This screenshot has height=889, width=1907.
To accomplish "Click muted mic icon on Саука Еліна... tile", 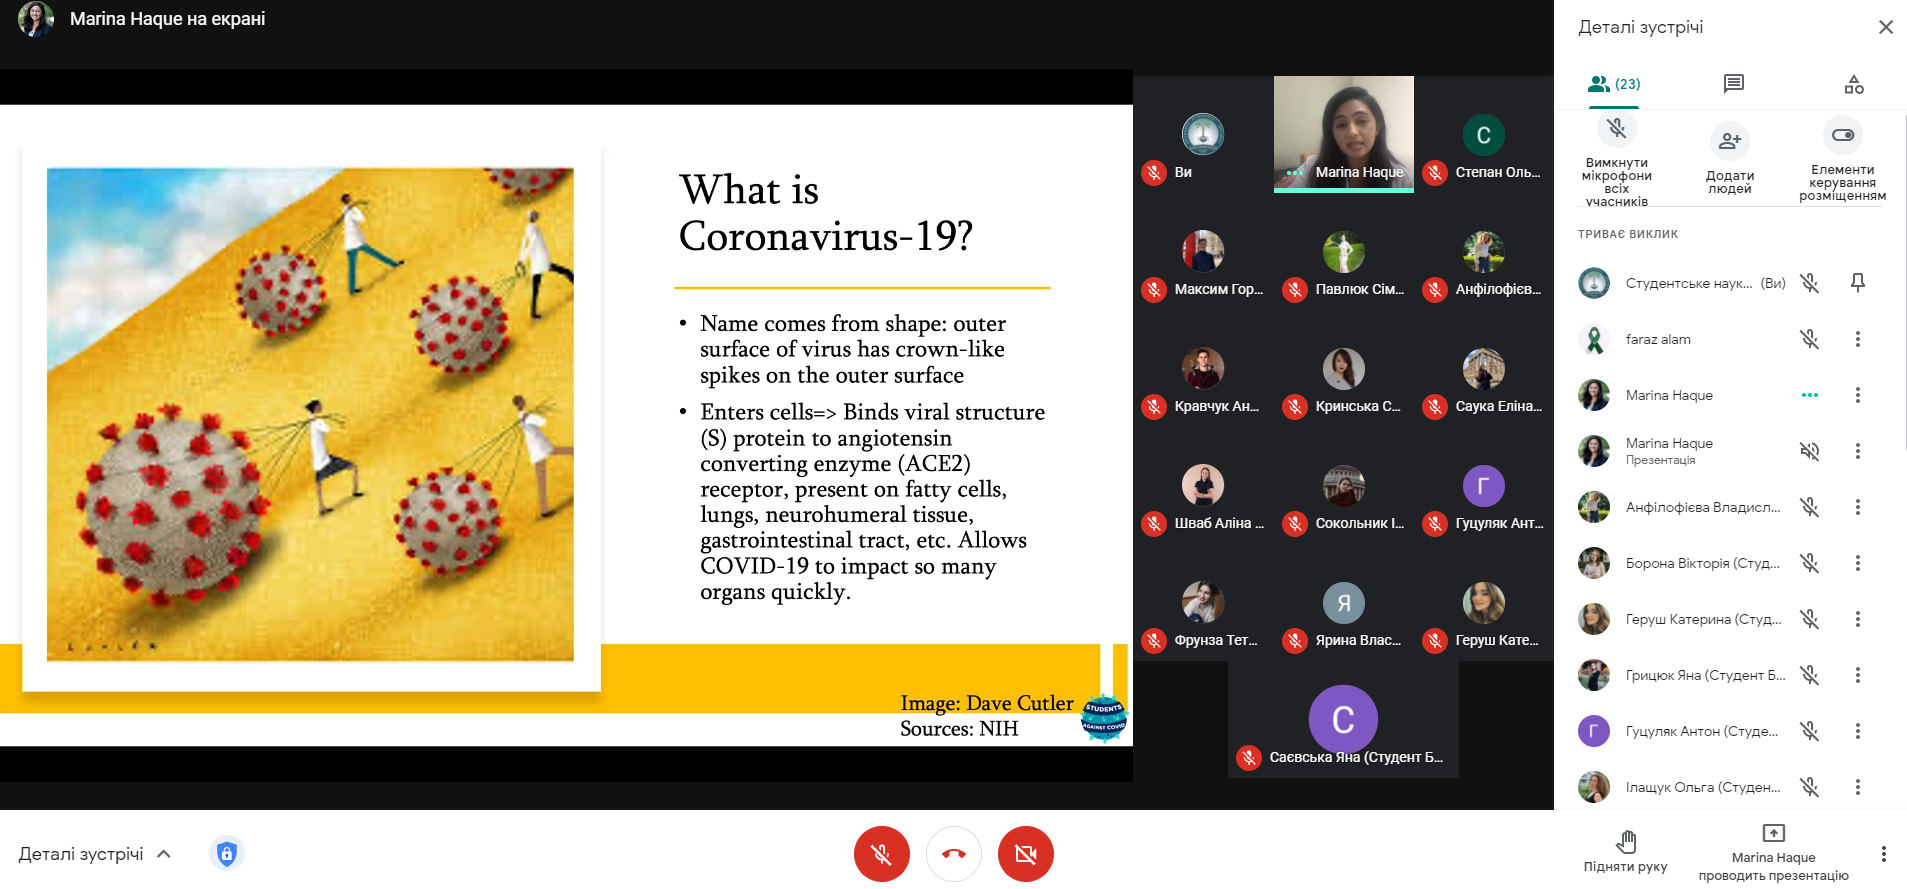I will pos(1435,407).
